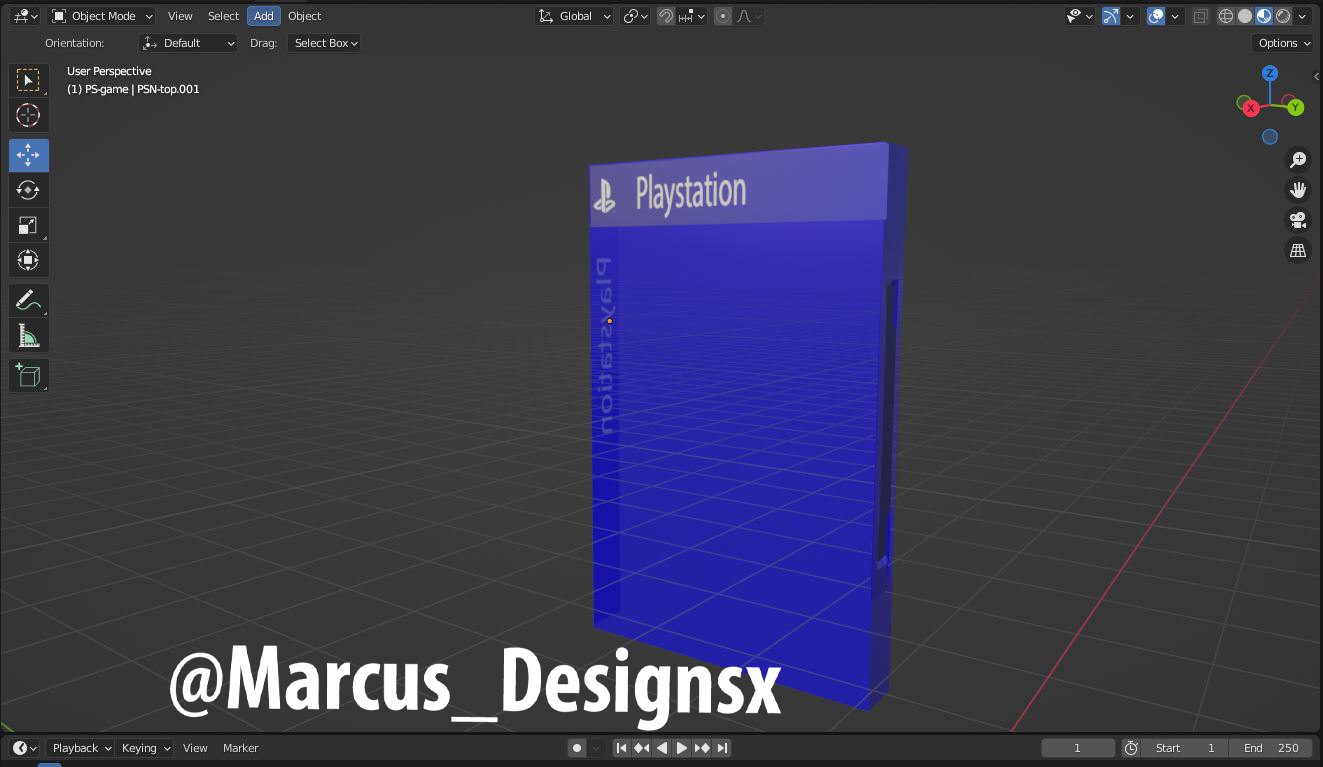Viewport: 1323px width, 767px height.
Task: Switch to solid shading
Action: 1245,16
